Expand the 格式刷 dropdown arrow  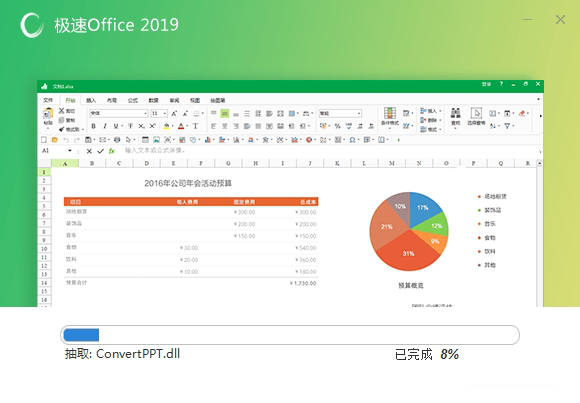tap(82, 130)
